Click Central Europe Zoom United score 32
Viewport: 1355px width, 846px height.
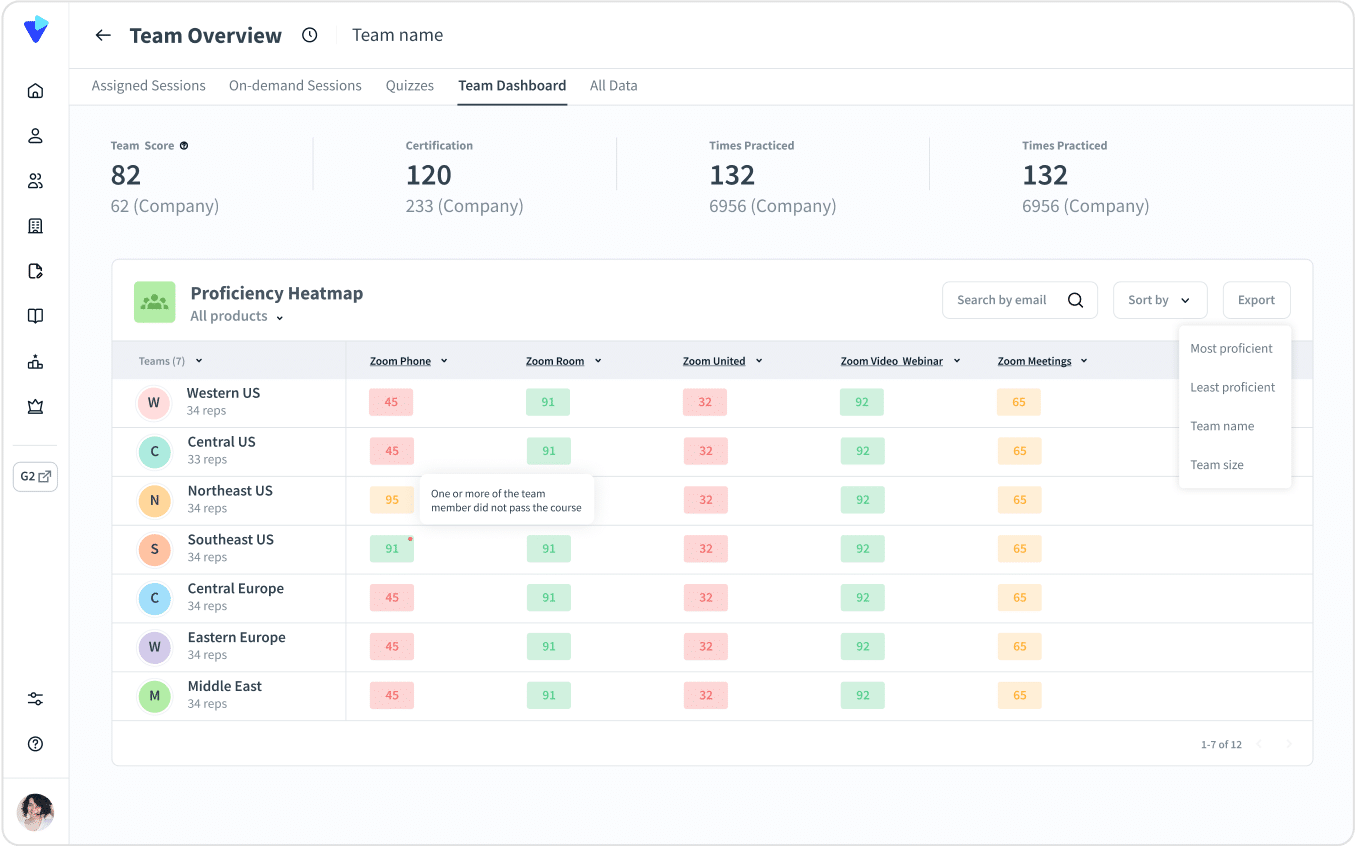pyautogui.click(x=706, y=598)
